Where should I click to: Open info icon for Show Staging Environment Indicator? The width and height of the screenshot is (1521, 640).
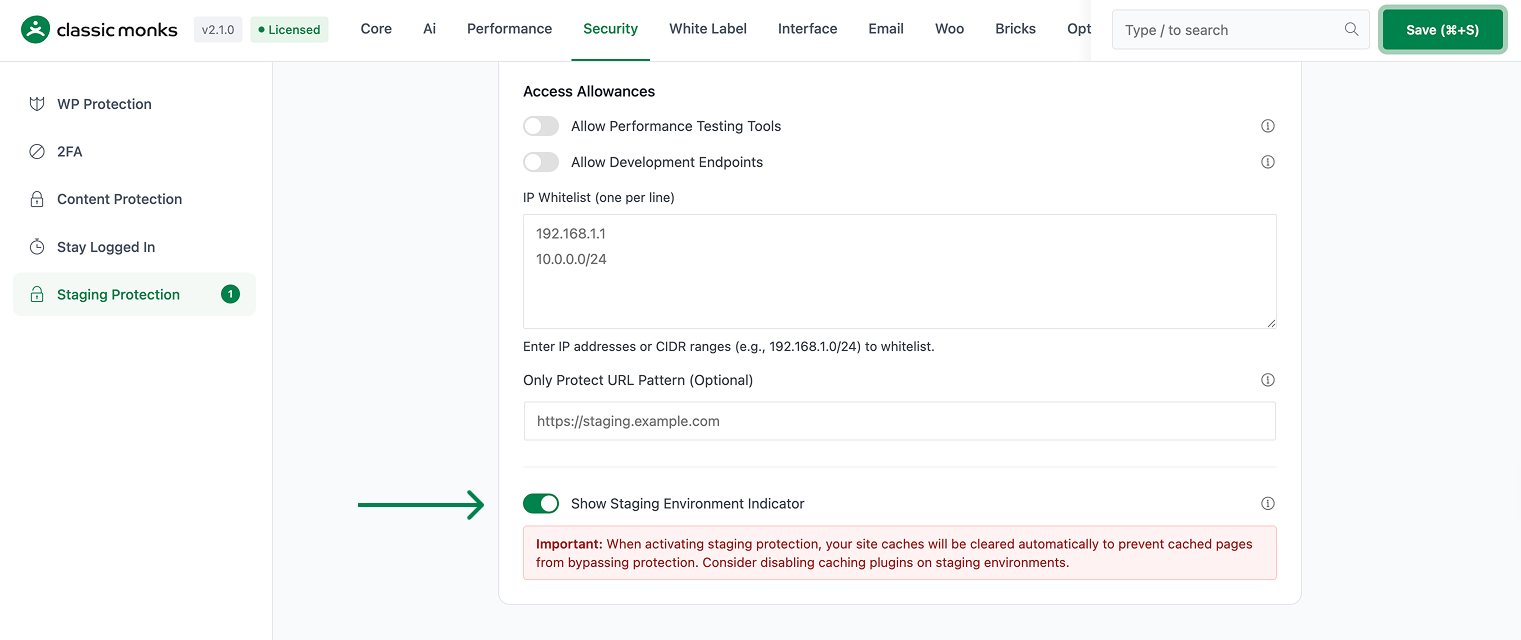point(1268,503)
